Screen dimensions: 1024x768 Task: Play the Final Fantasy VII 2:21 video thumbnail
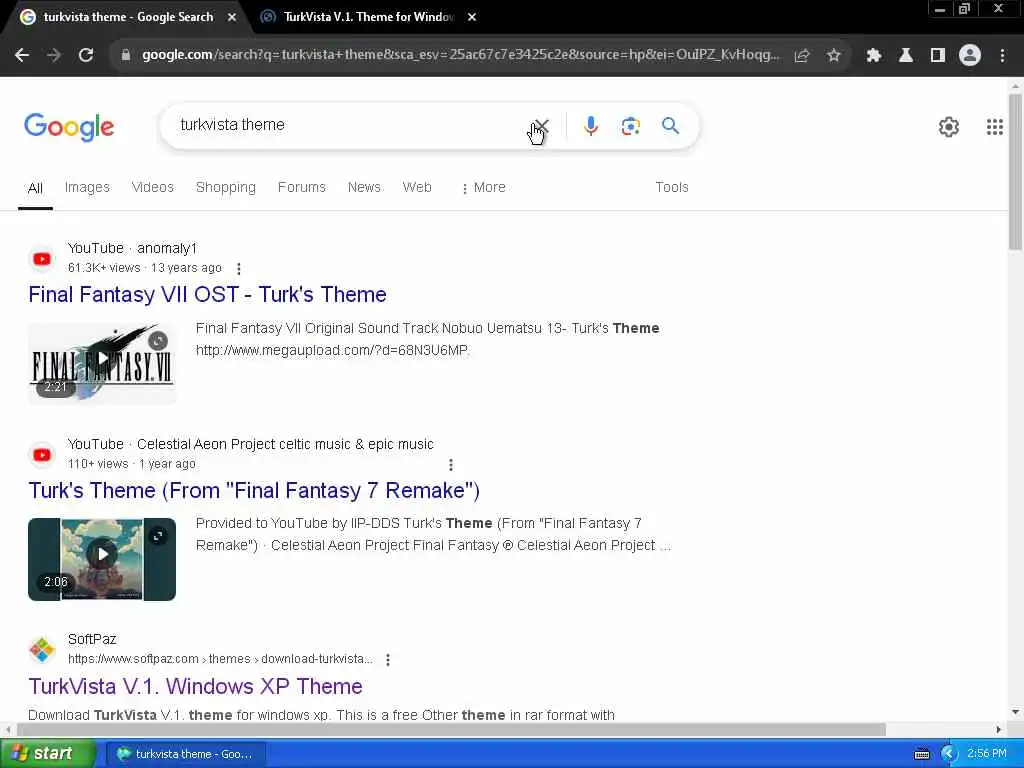tap(102, 363)
